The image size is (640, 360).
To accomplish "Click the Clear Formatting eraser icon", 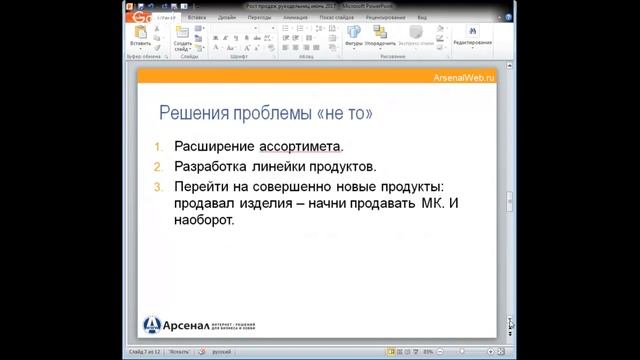I will pyautogui.click(x=271, y=48).
